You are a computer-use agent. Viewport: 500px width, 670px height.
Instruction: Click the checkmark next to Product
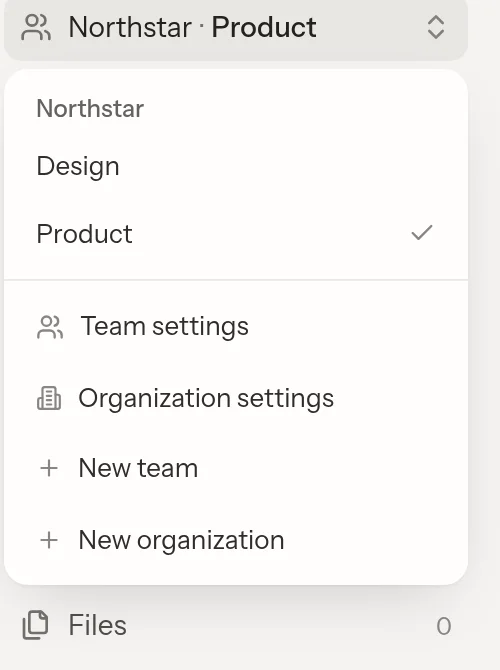[x=422, y=233]
